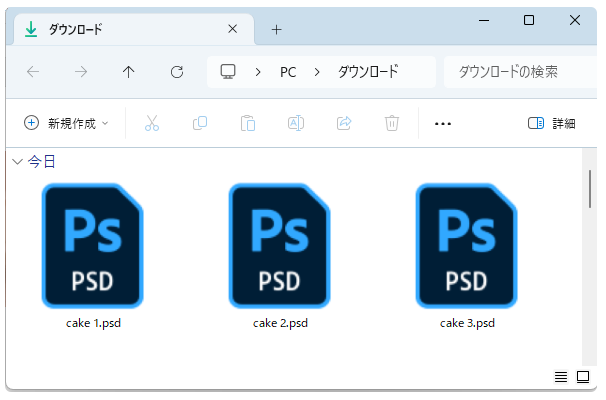Click the Copy icon in toolbar
The height and width of the screenshot is (400, 606).
pyautogui.click(x=200, y=123)
